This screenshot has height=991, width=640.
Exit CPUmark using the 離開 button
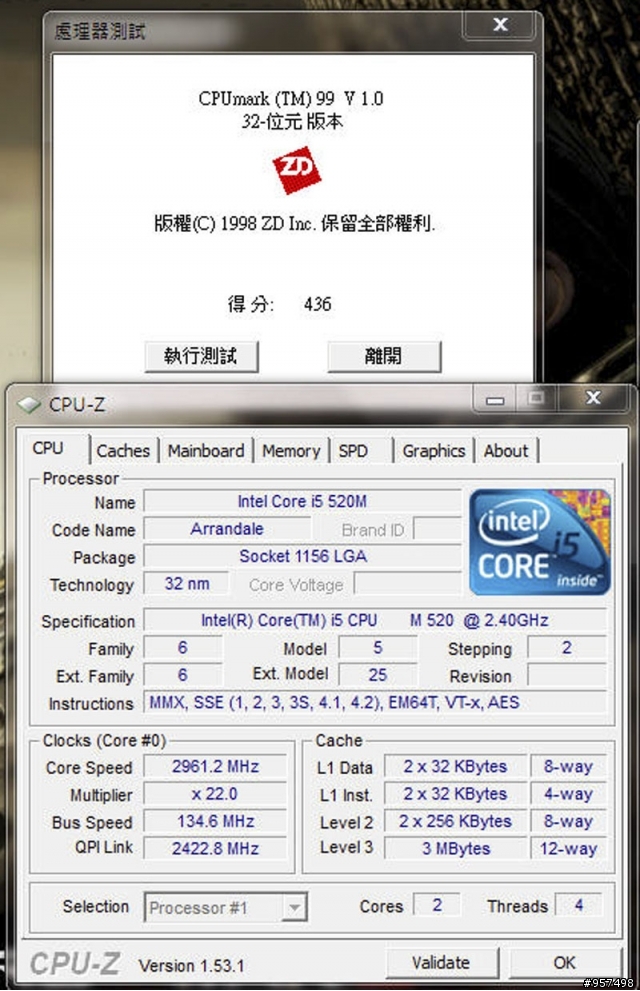pos(383,356)
